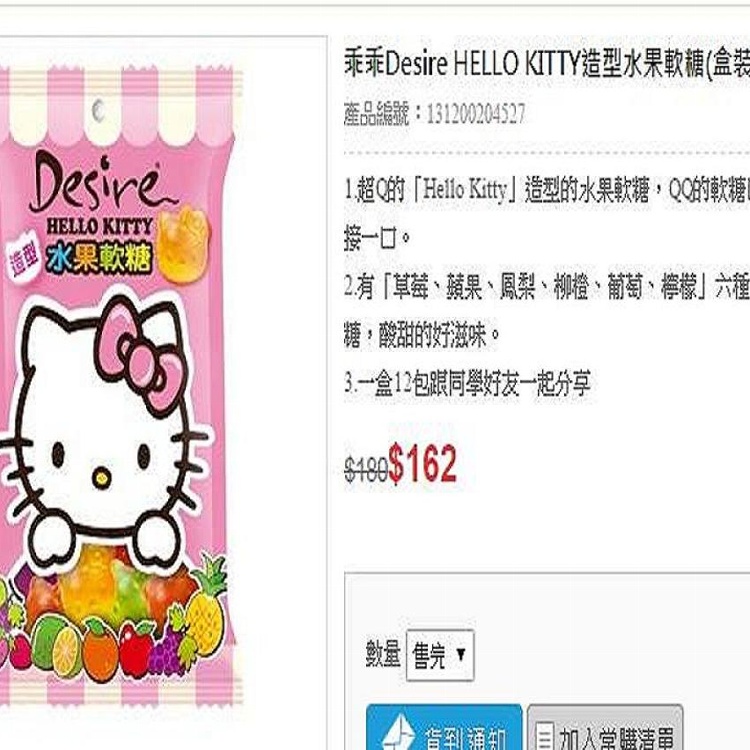Click the orange gummy candy graphic
Image resolution: width=750 pixels, height=750 pixels.
(183, 243)
